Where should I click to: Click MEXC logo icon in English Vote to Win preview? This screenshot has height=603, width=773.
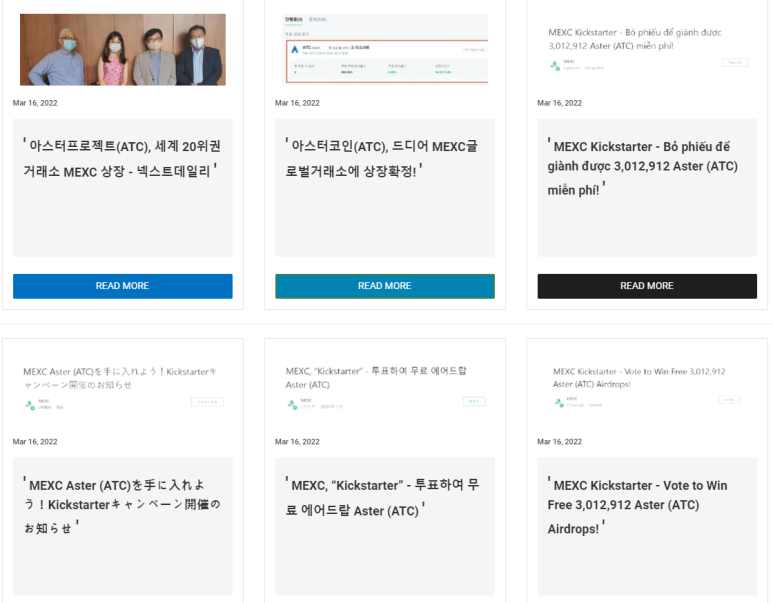pos(558,403)
